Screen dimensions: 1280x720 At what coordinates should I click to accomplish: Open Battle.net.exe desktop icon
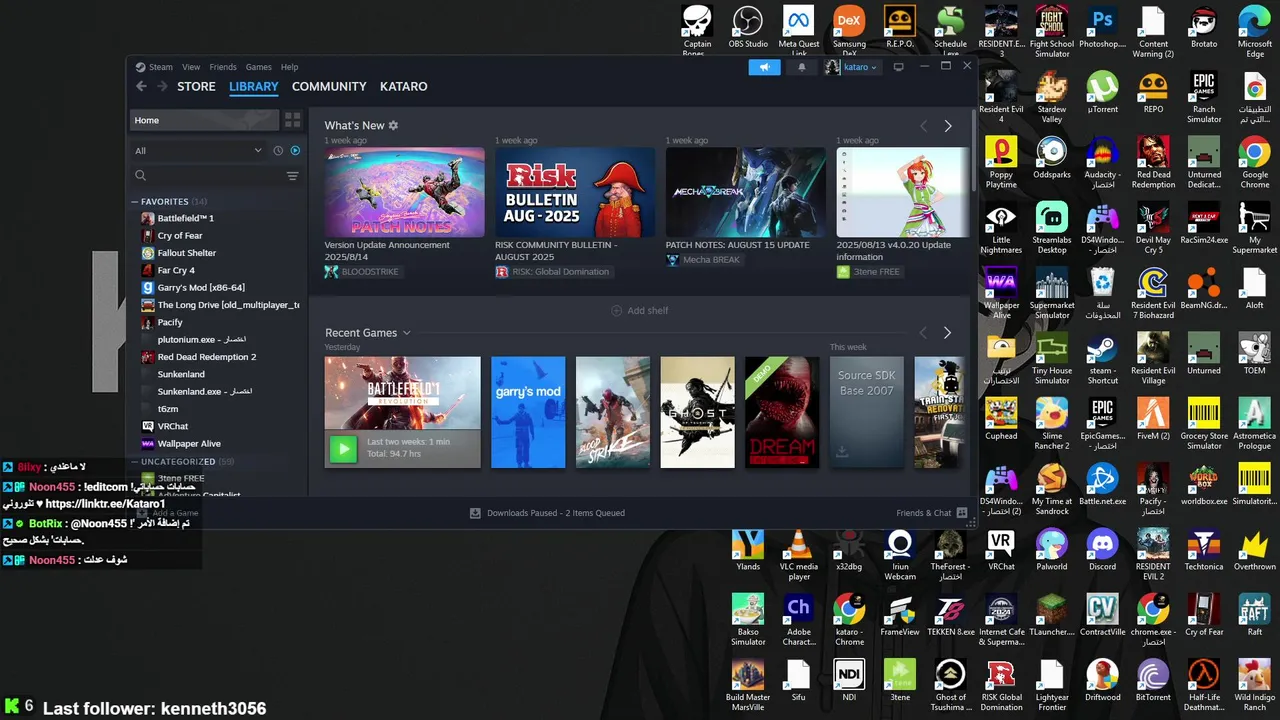click(1102, 485)
